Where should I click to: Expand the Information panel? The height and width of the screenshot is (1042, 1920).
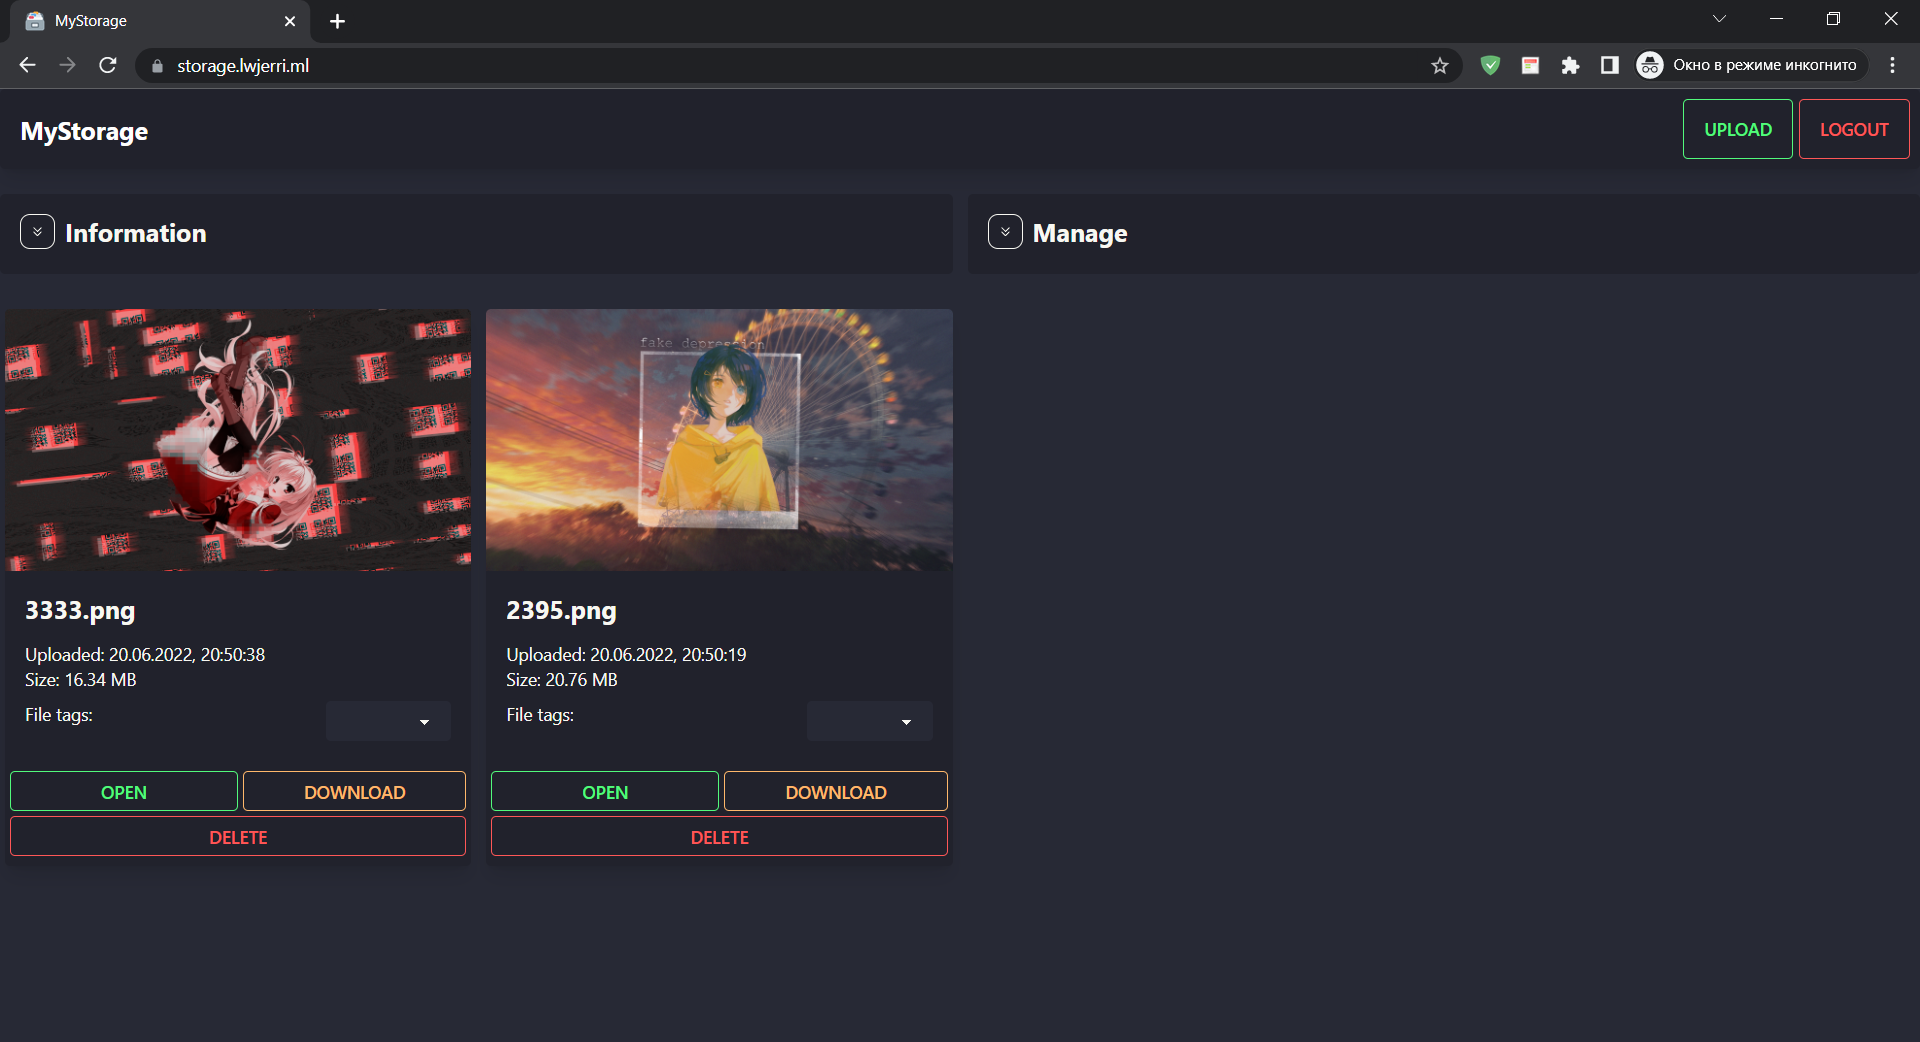[x=37, y=232]
